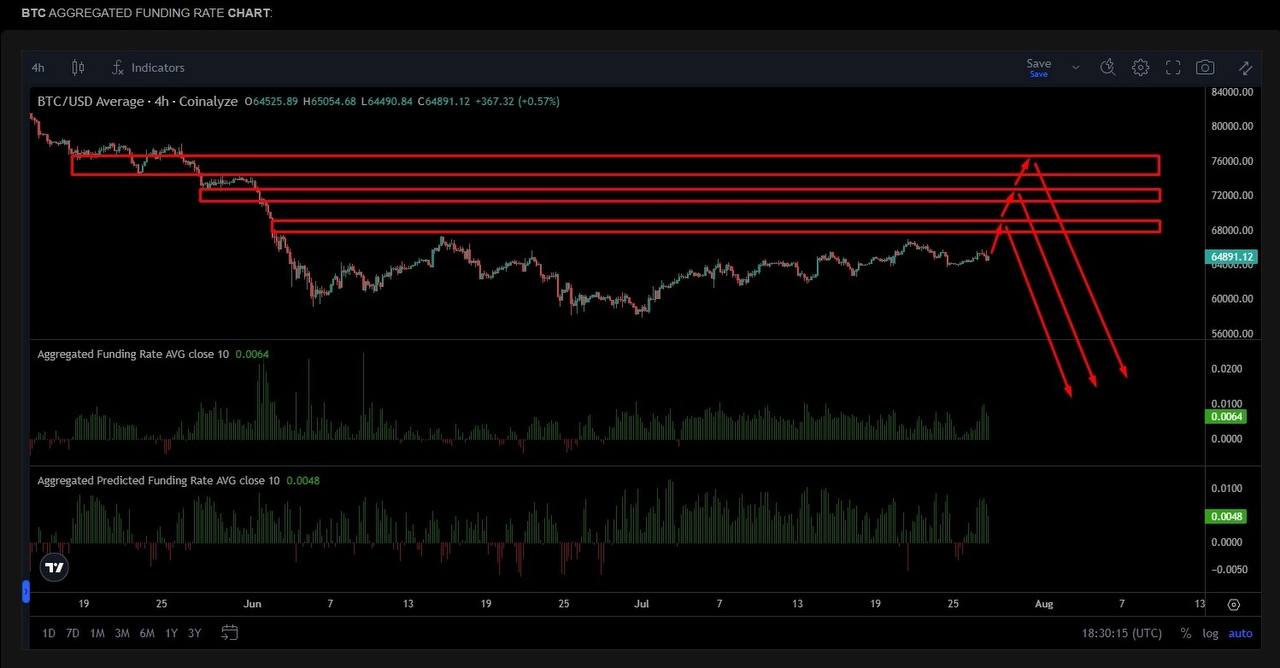This screenshot has width=1280, height=668.
Task: Change the candlestick chart style
Action: point(78,68)
